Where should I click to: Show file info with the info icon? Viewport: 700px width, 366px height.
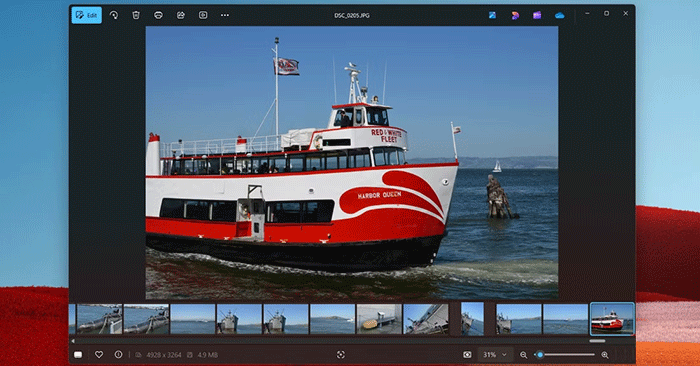pyautogui.click(x=118, y=354)
